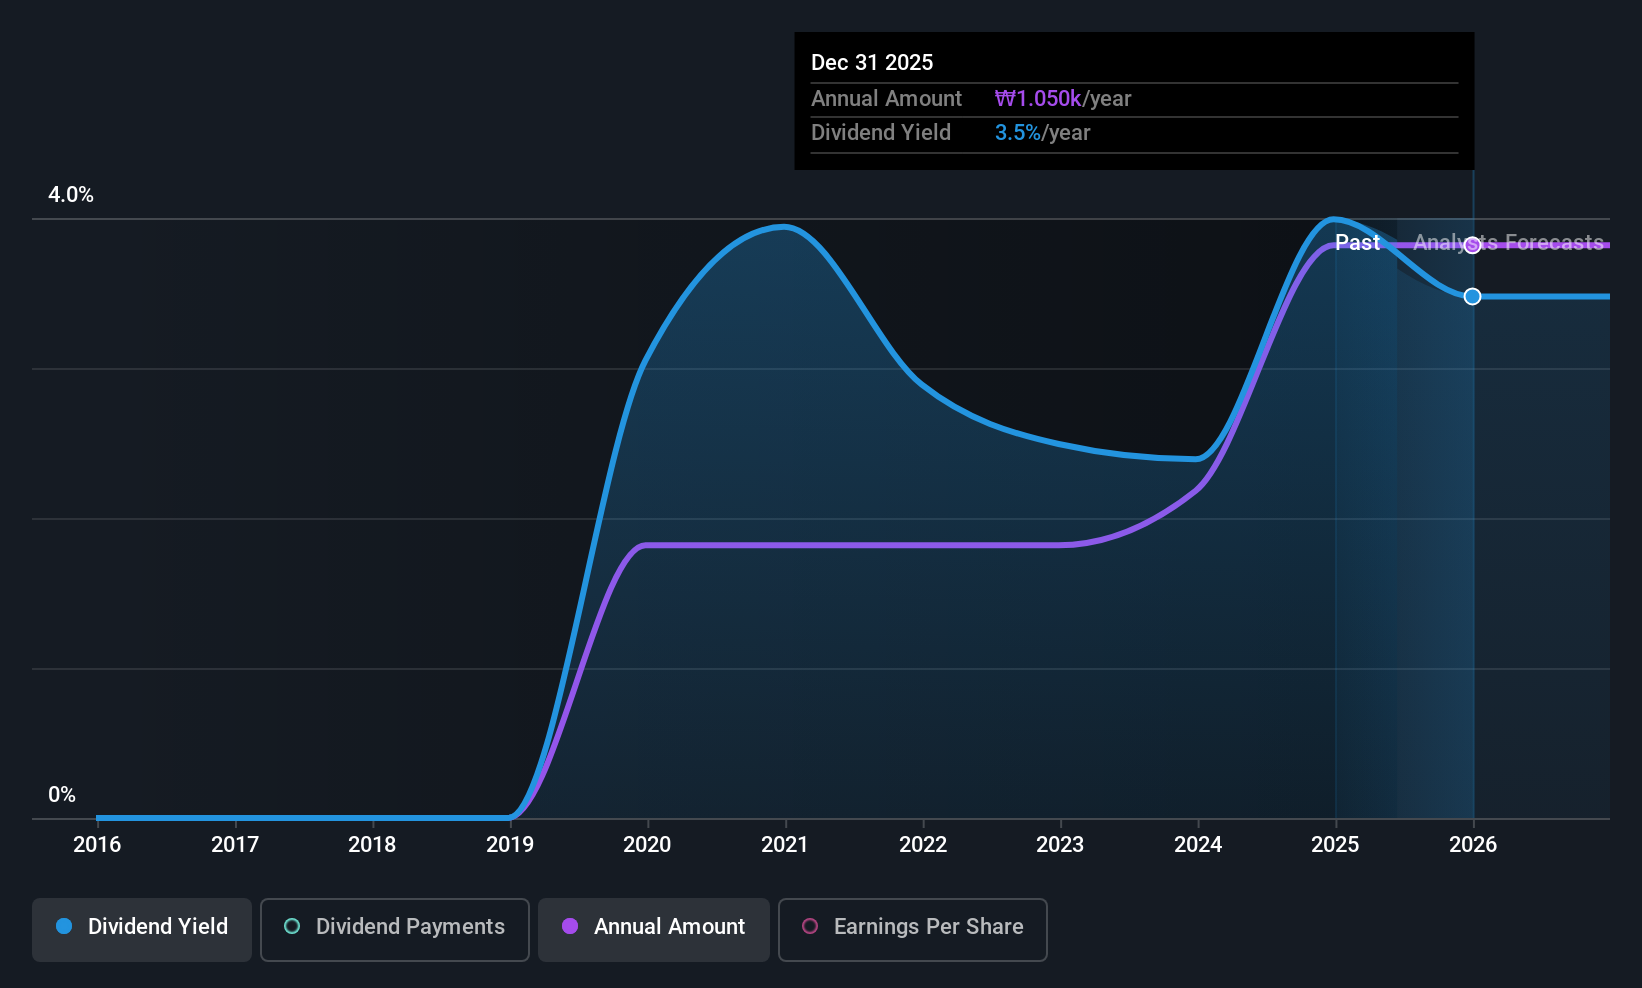The image size is (1642, 988).
Task: Click the 2022 x-axis label
Action: tap(923, 845)
